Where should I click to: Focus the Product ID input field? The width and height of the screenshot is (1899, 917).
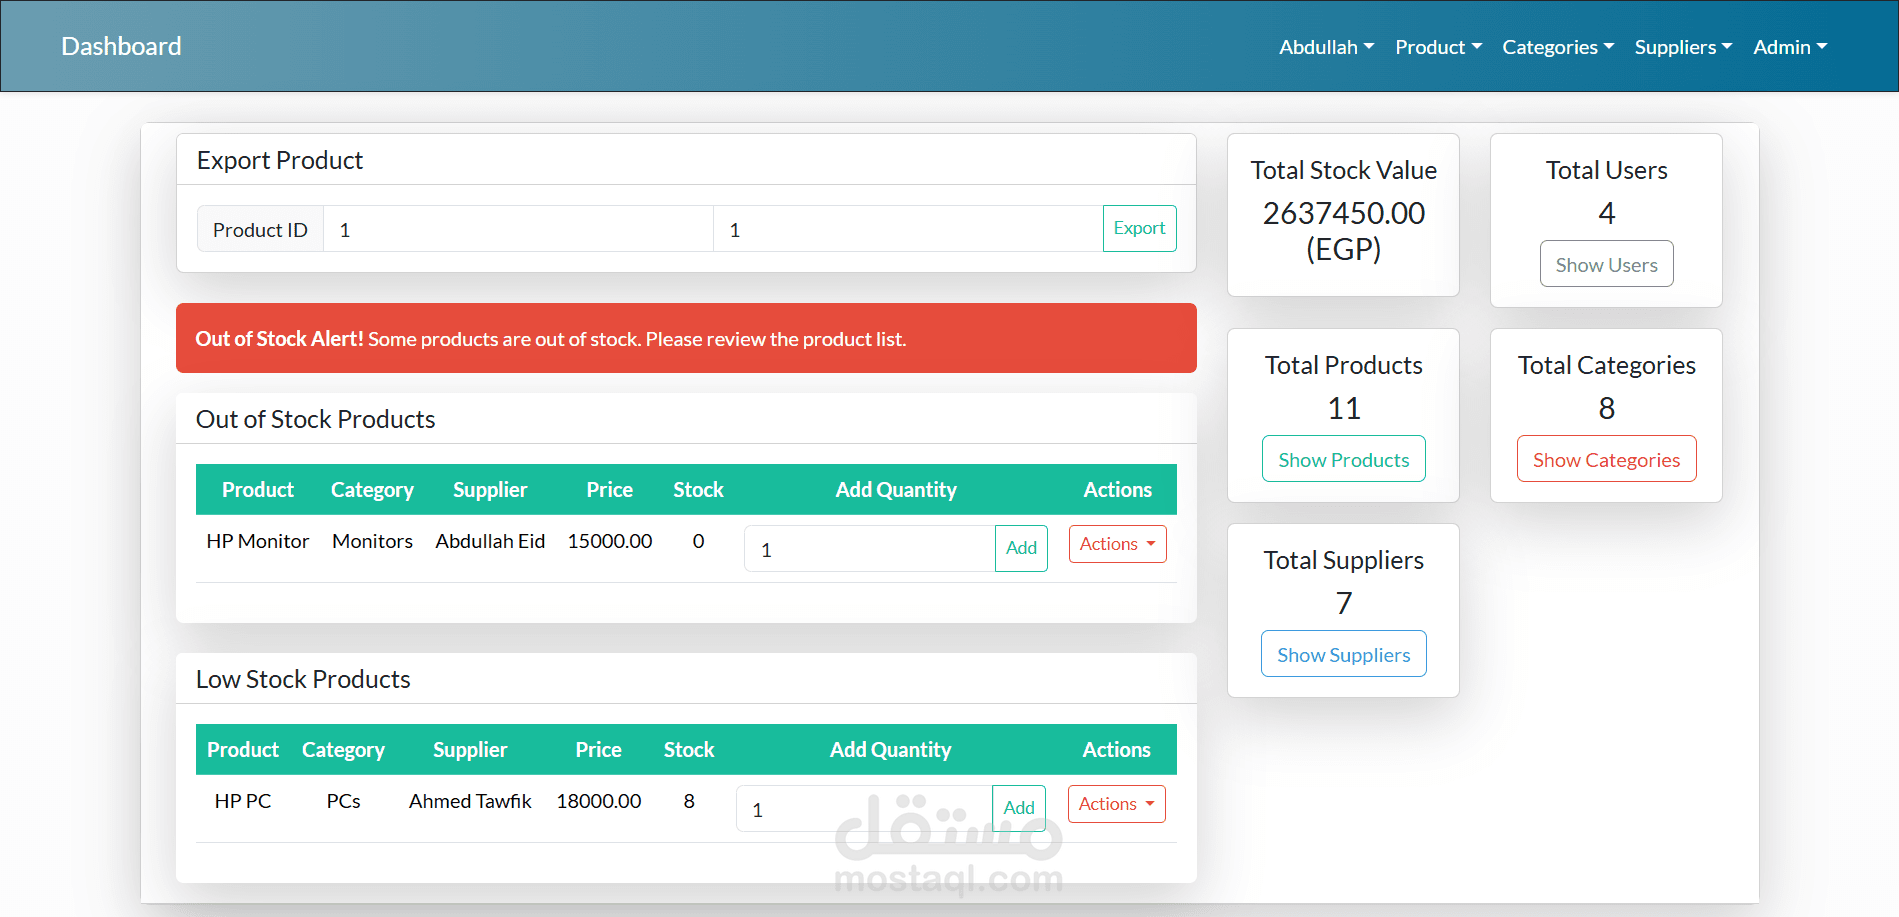[518, 229]
